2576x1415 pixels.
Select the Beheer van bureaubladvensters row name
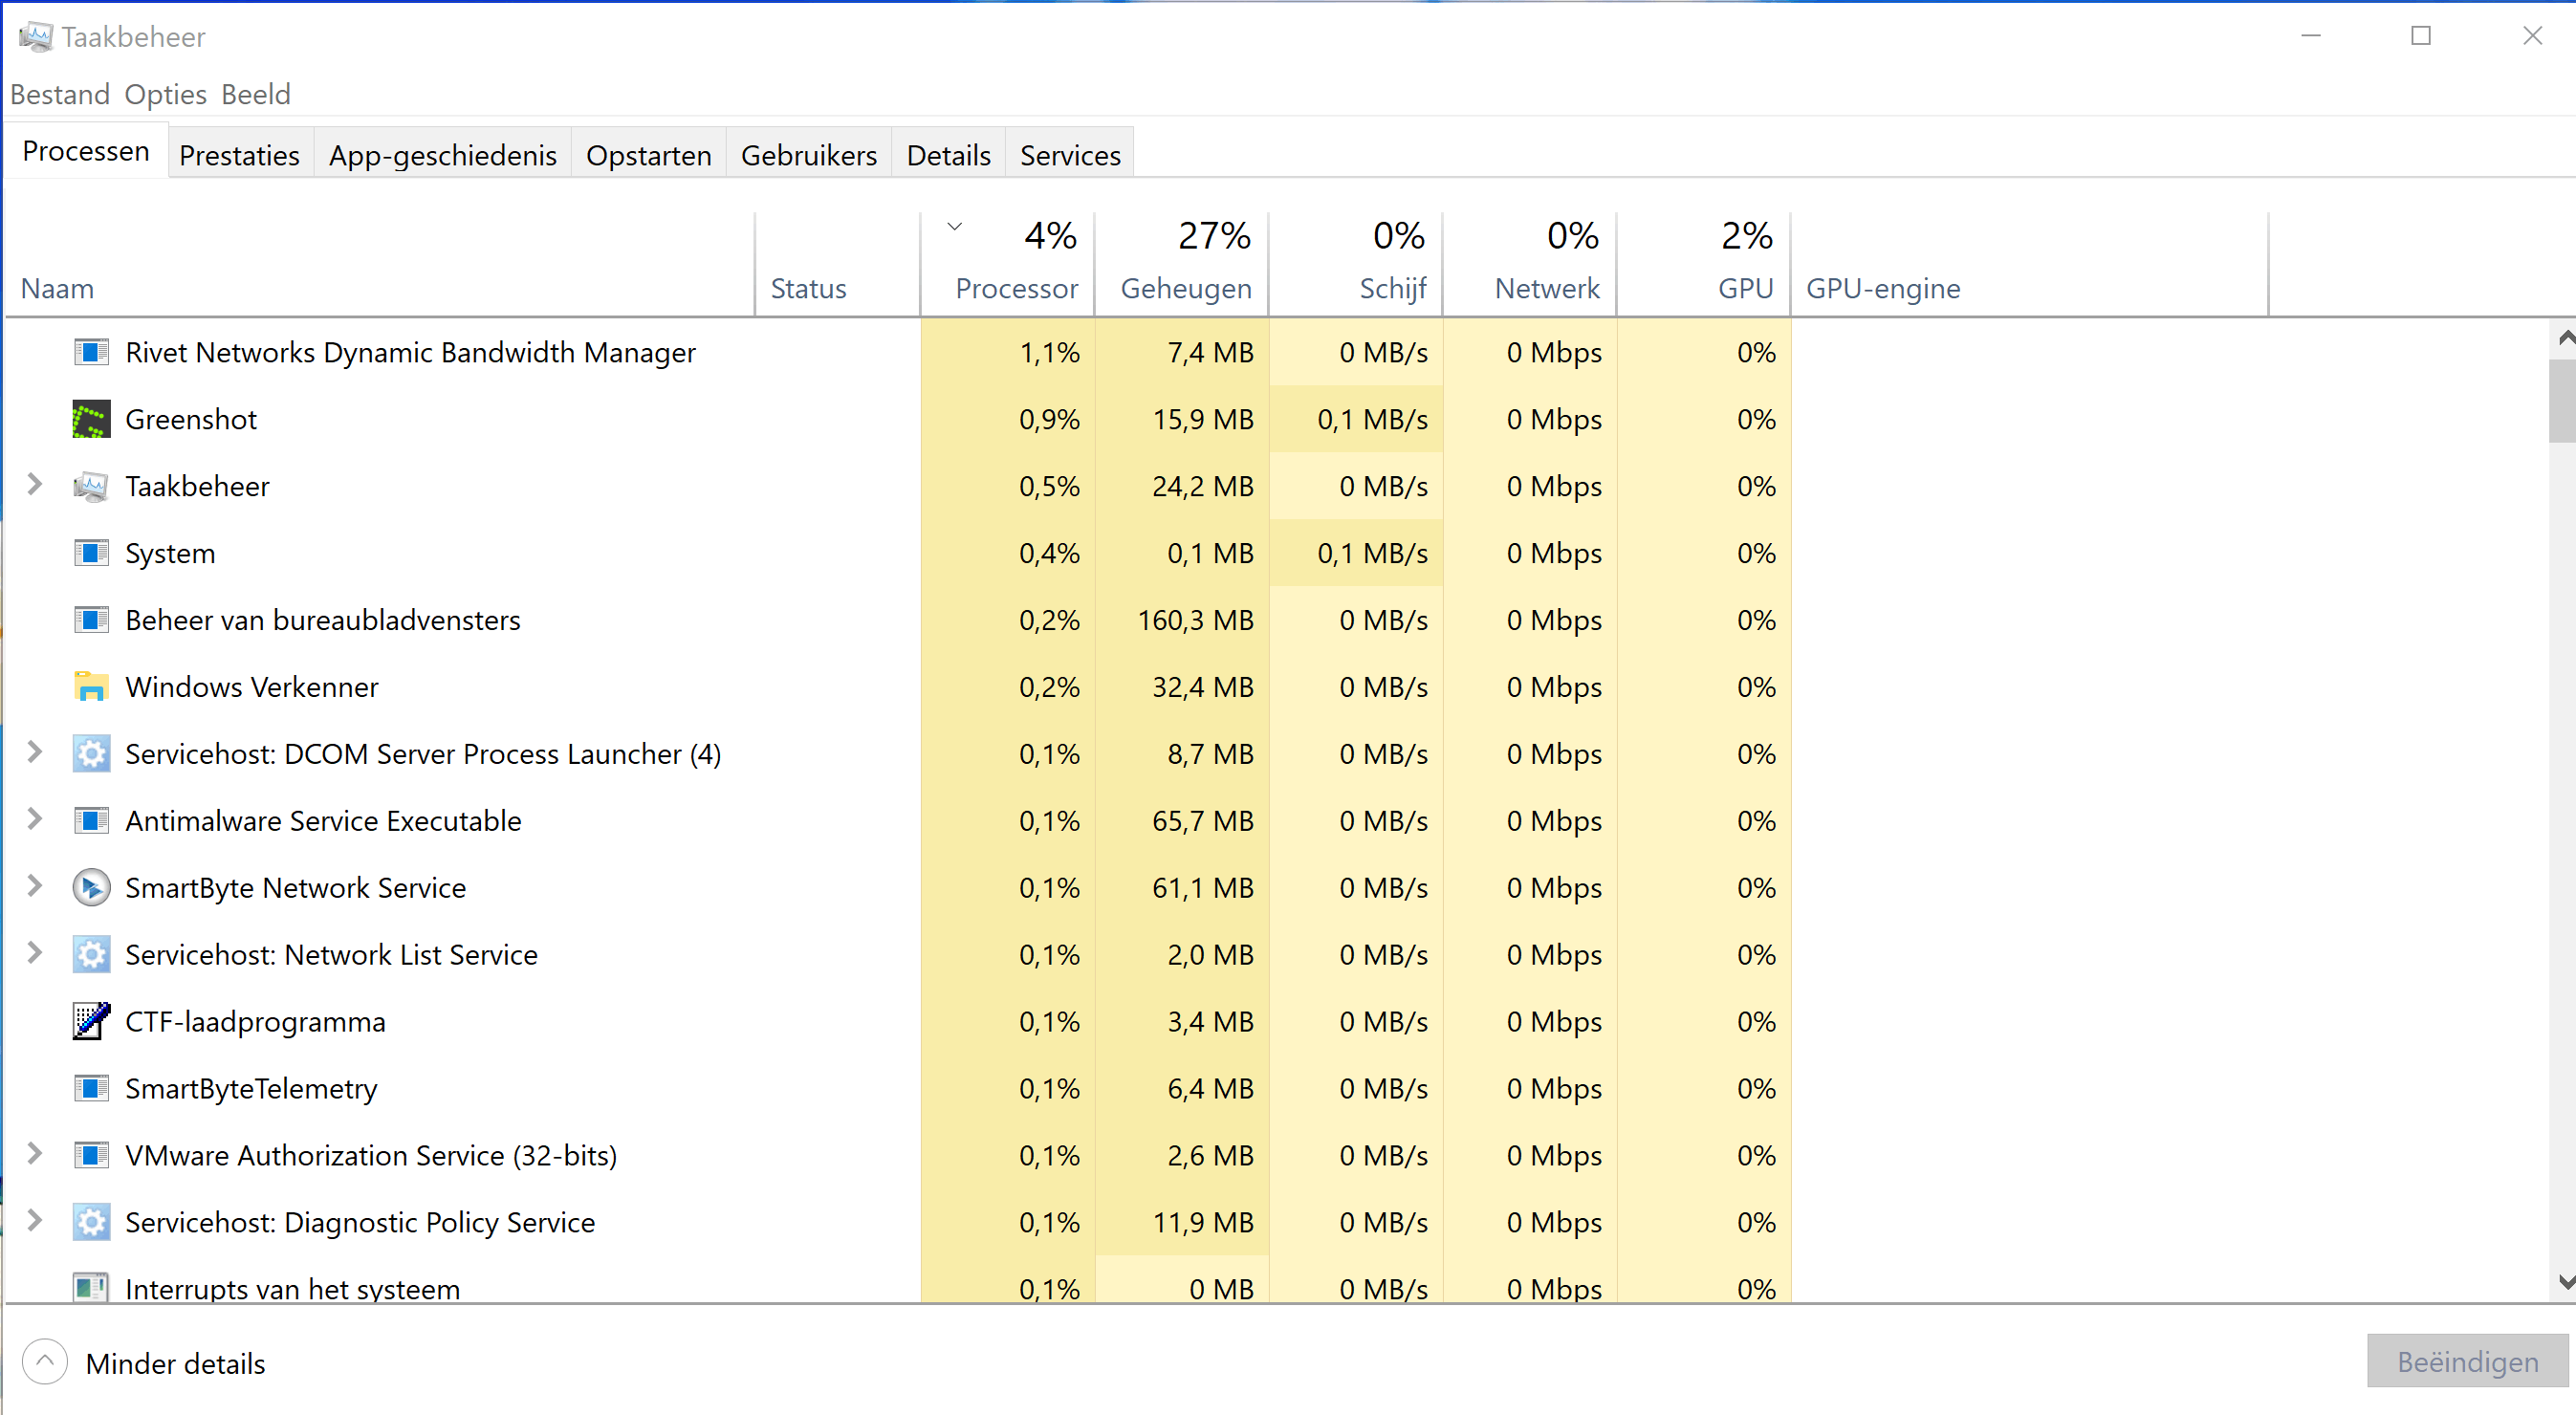pos(323,620)
